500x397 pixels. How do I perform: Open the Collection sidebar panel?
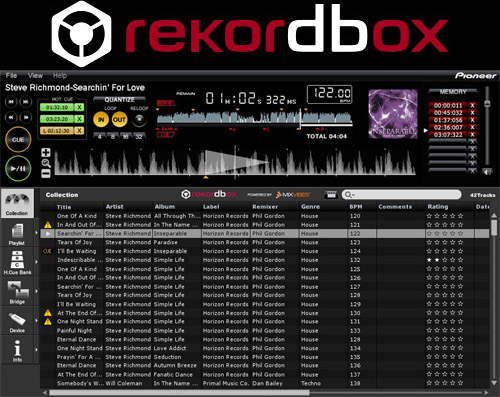click(17, 203)
